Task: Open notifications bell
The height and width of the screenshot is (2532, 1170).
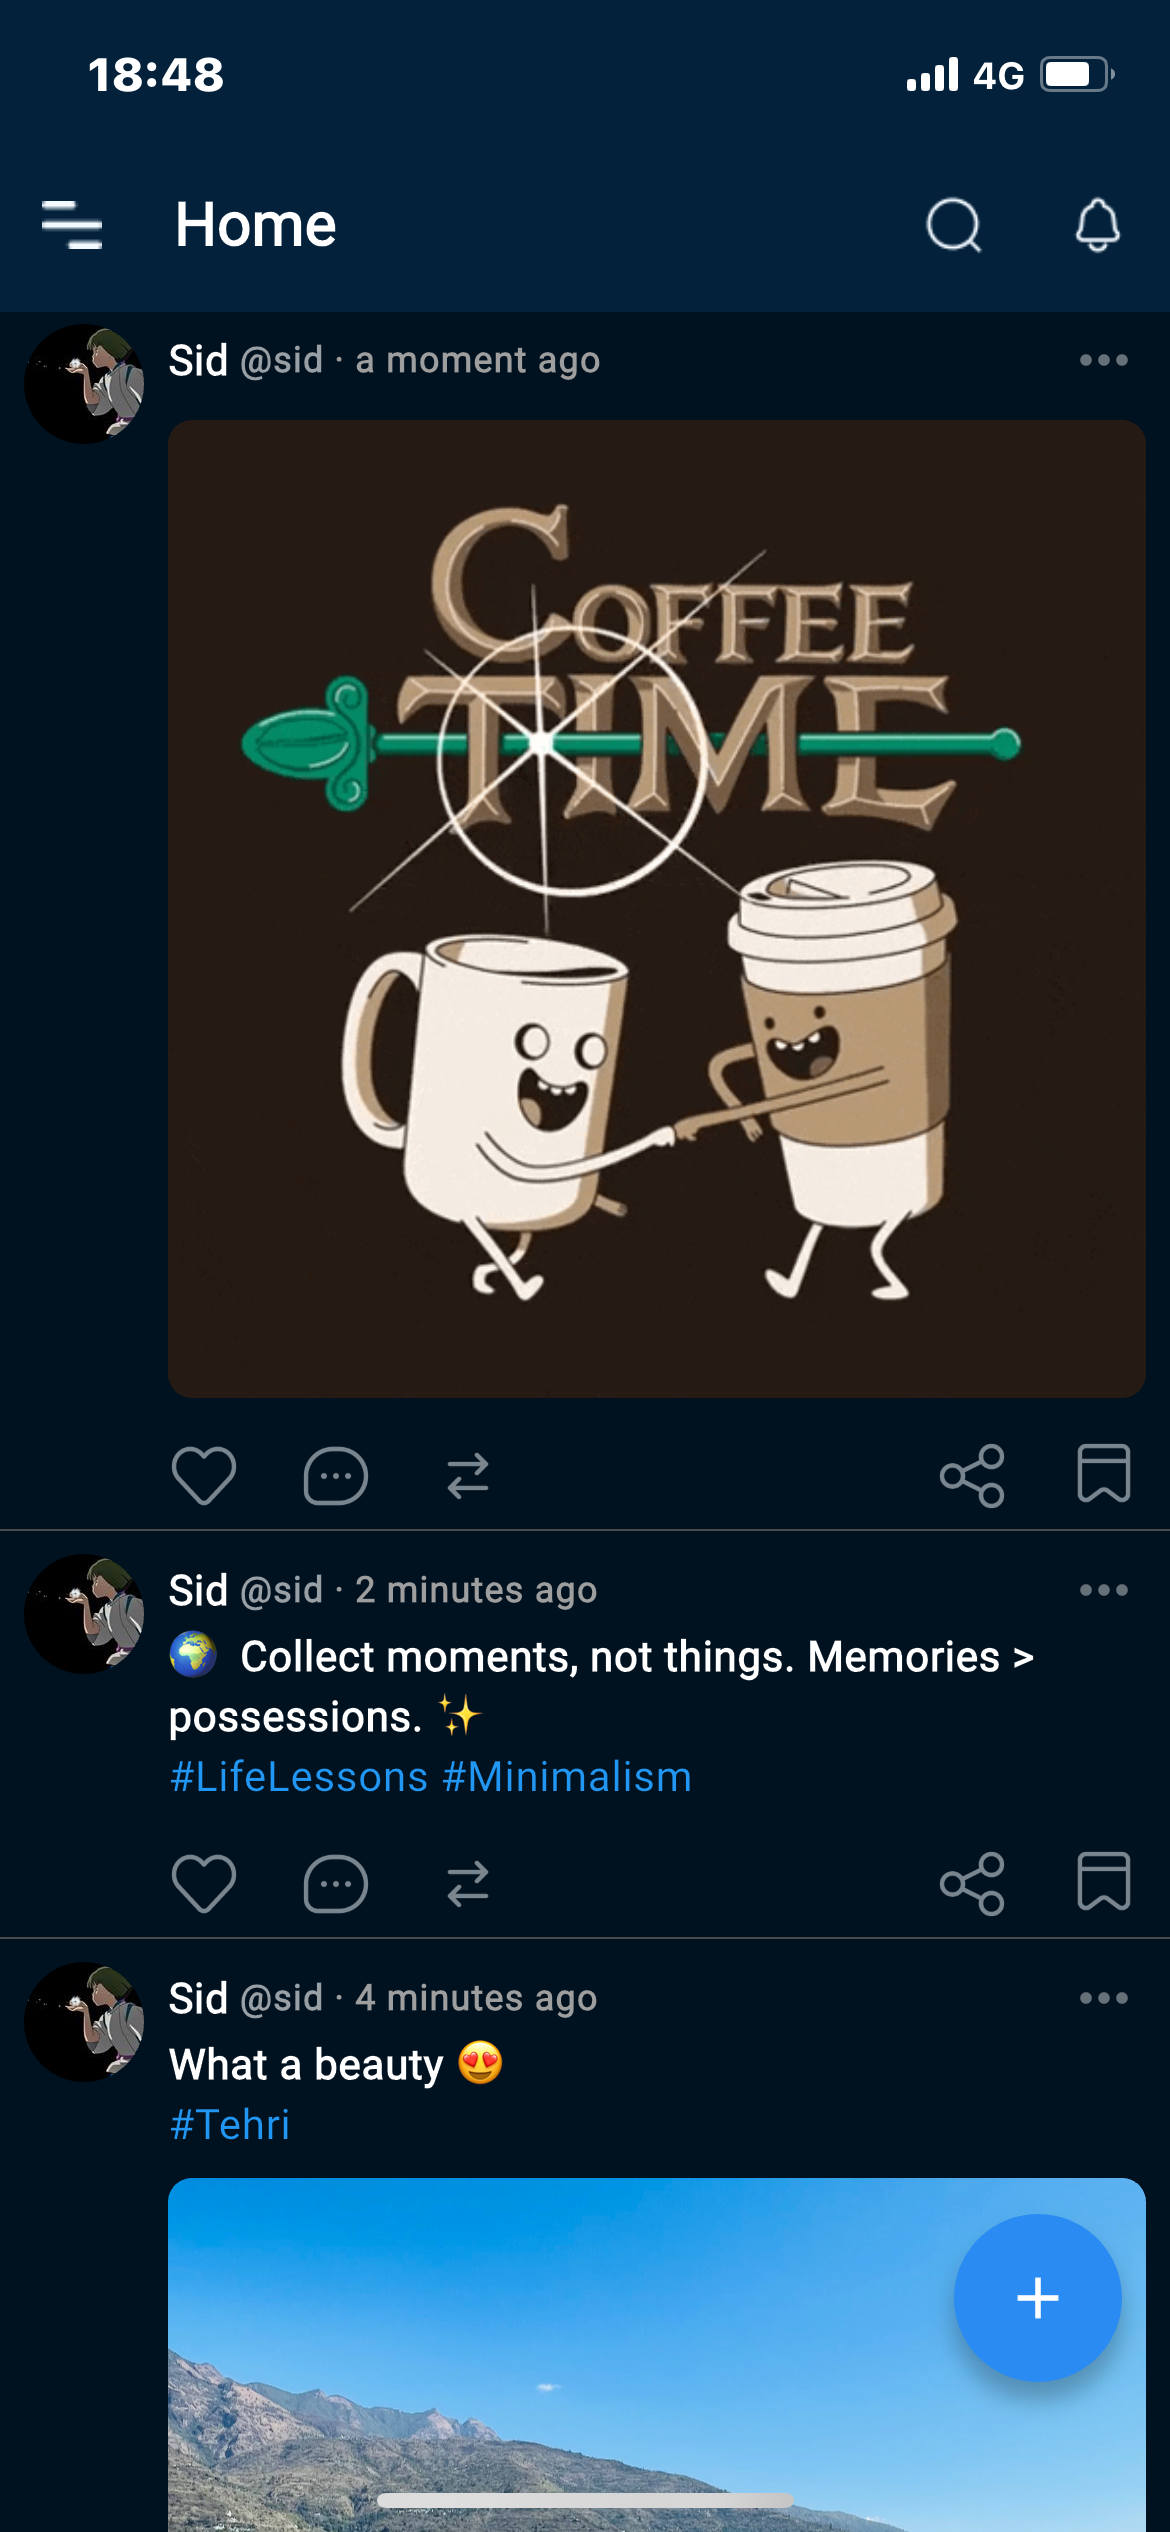Action: point(1097,224)
